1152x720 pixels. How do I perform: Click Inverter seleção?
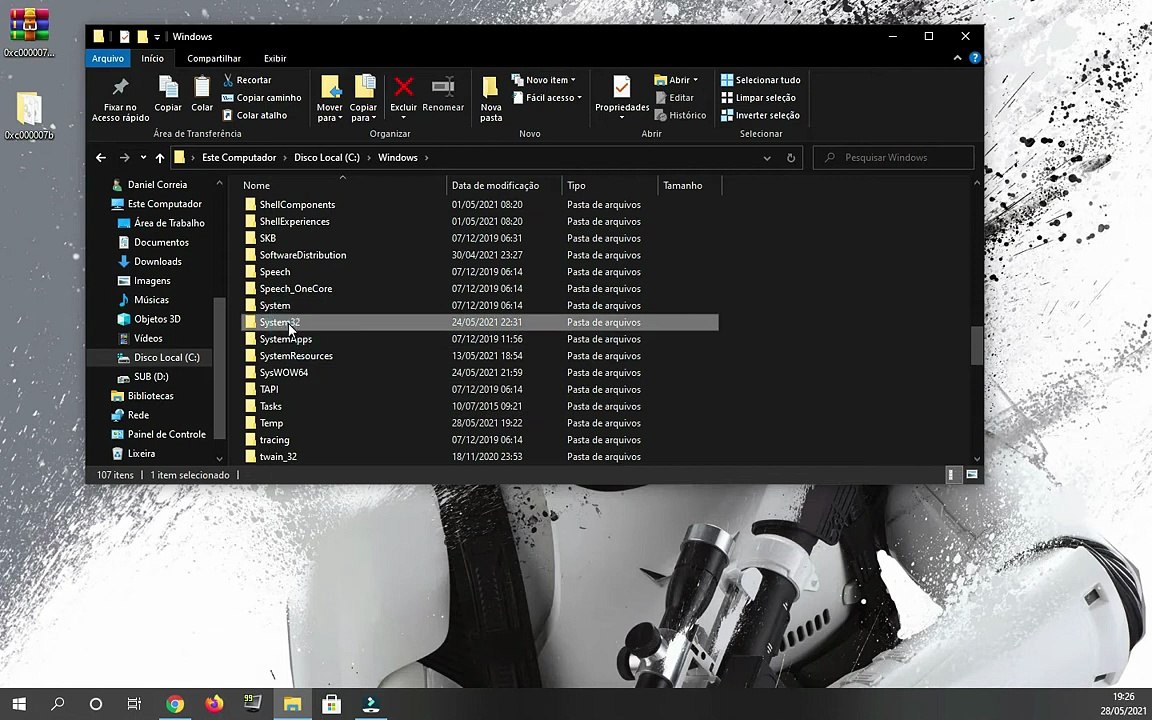click(x=760, y=115)
